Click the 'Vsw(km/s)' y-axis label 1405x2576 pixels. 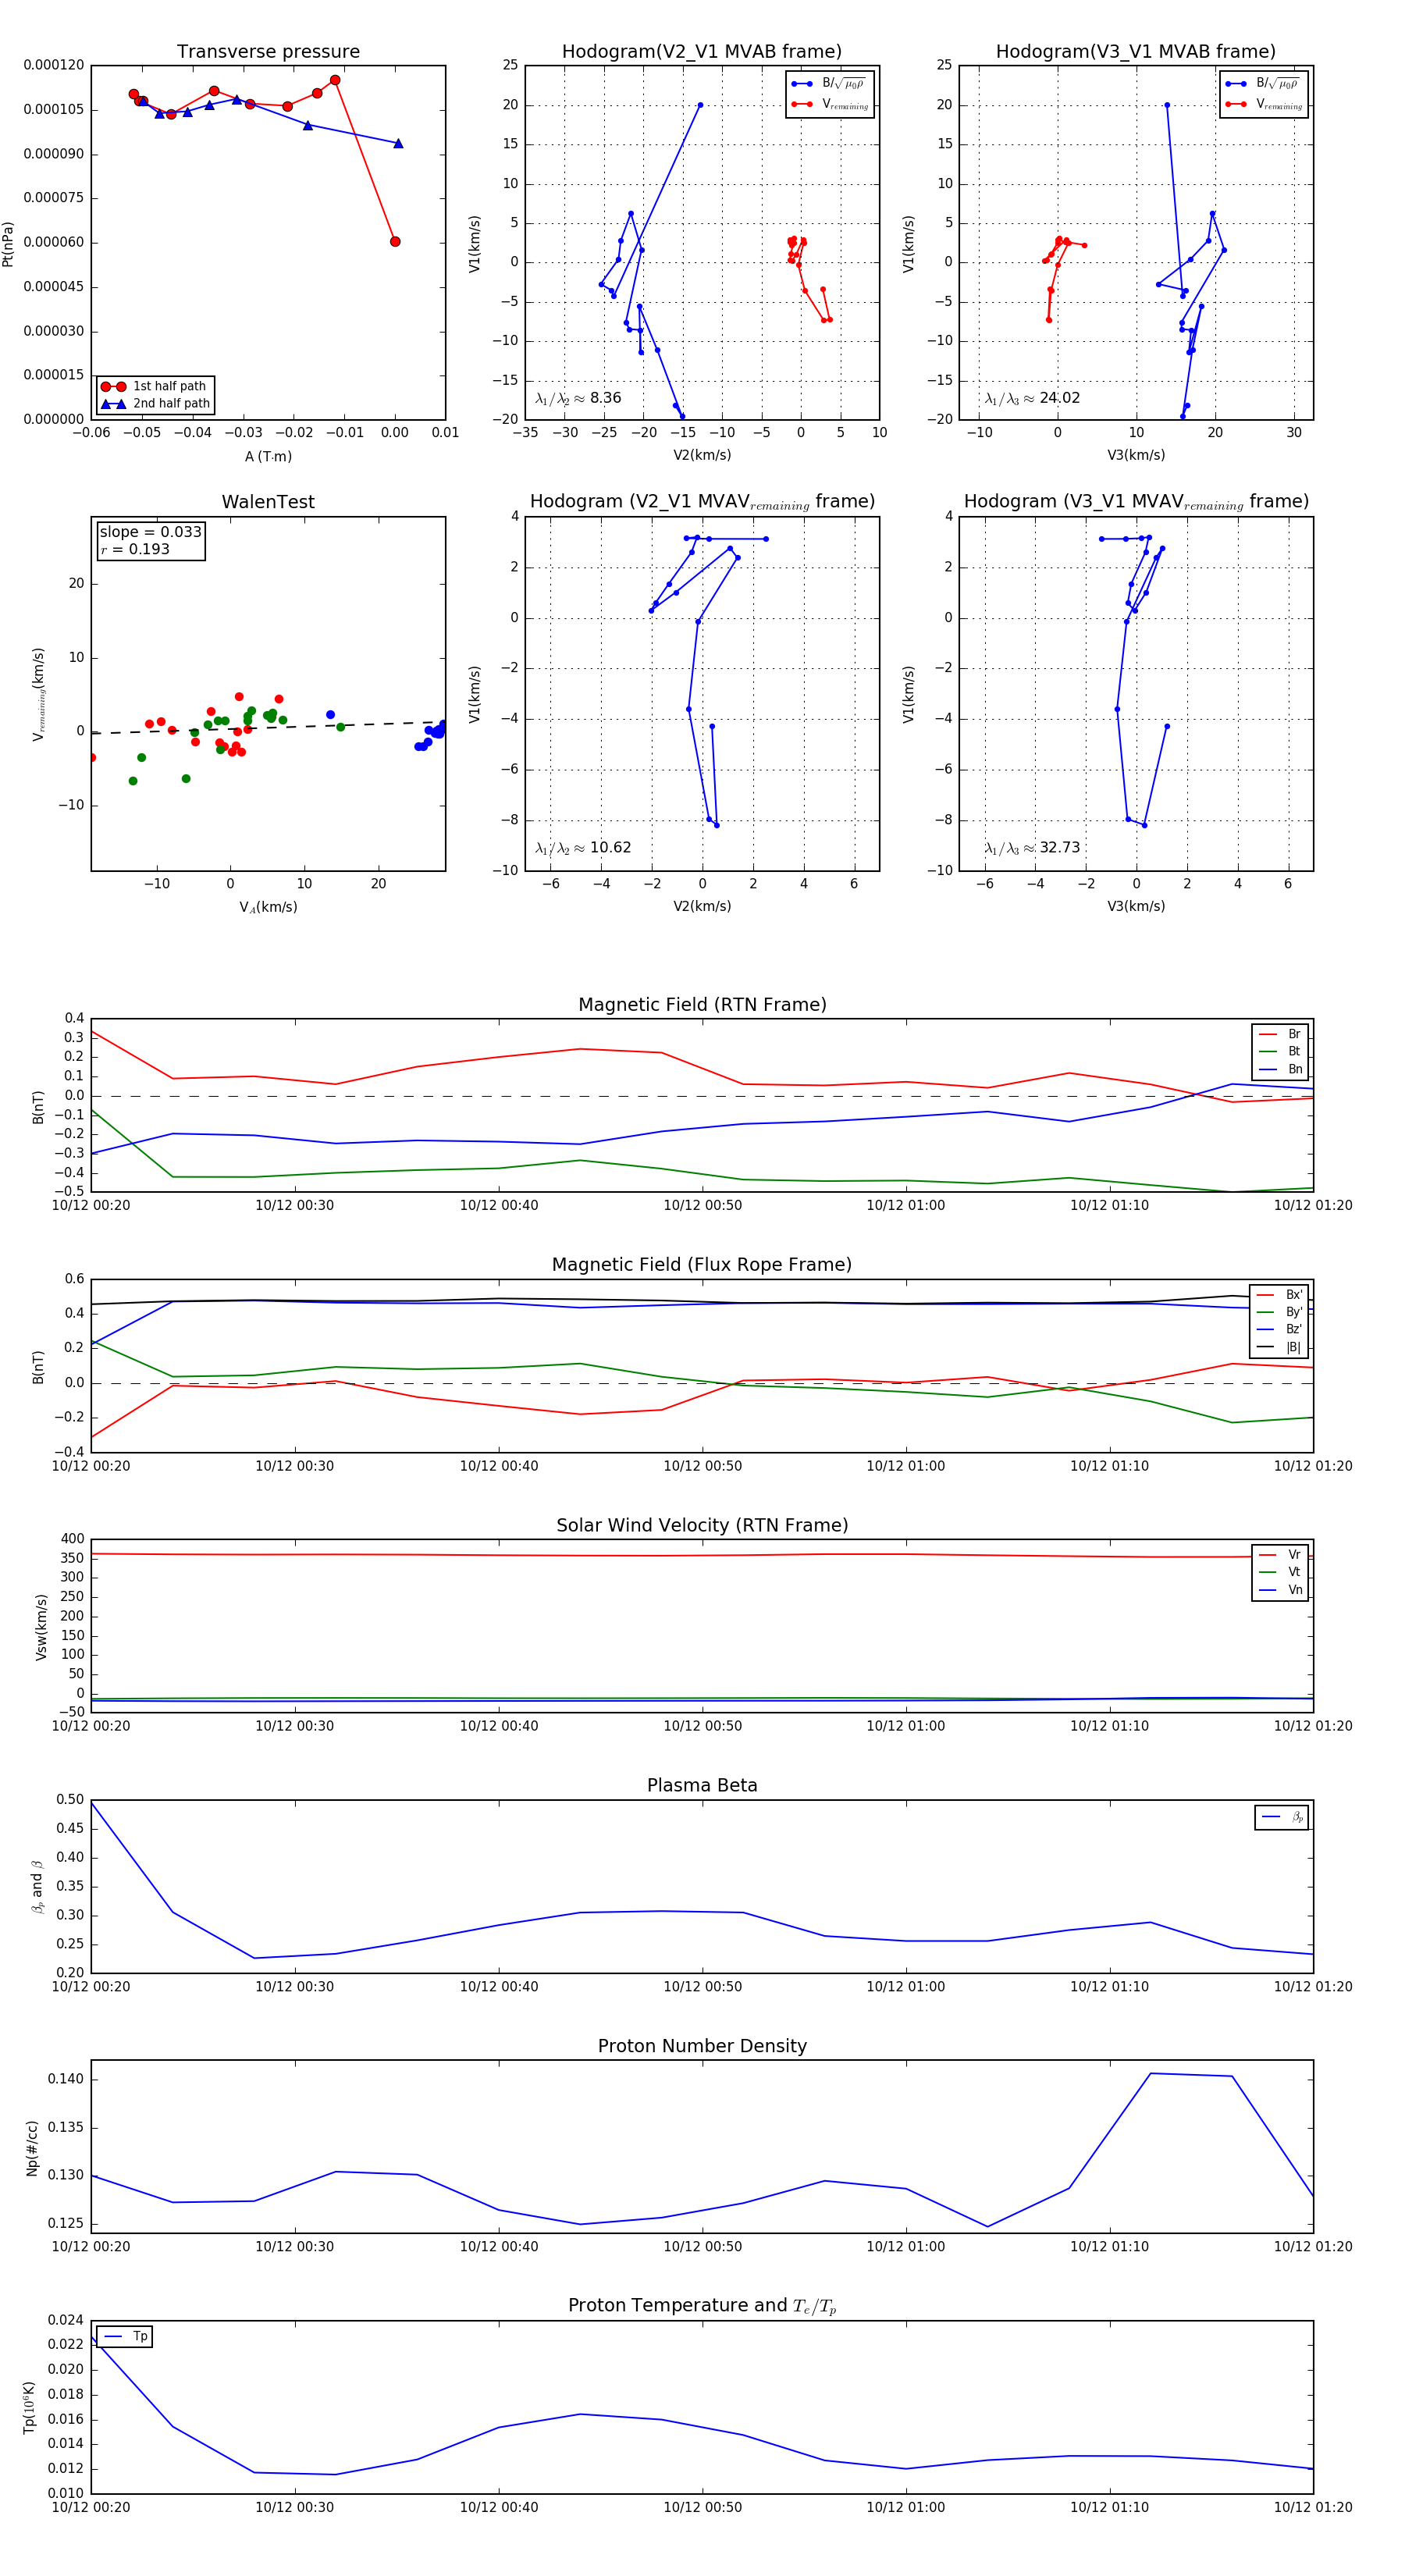41,1627
